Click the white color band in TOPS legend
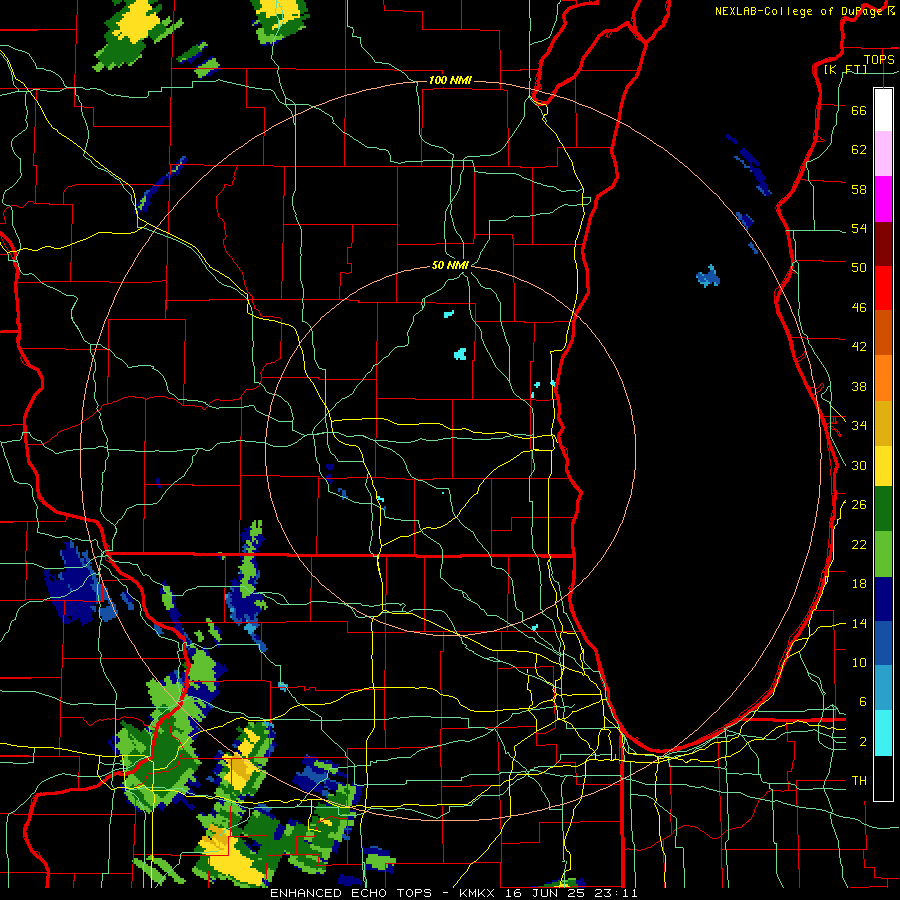The image size is (900, 900). (883, 110)
